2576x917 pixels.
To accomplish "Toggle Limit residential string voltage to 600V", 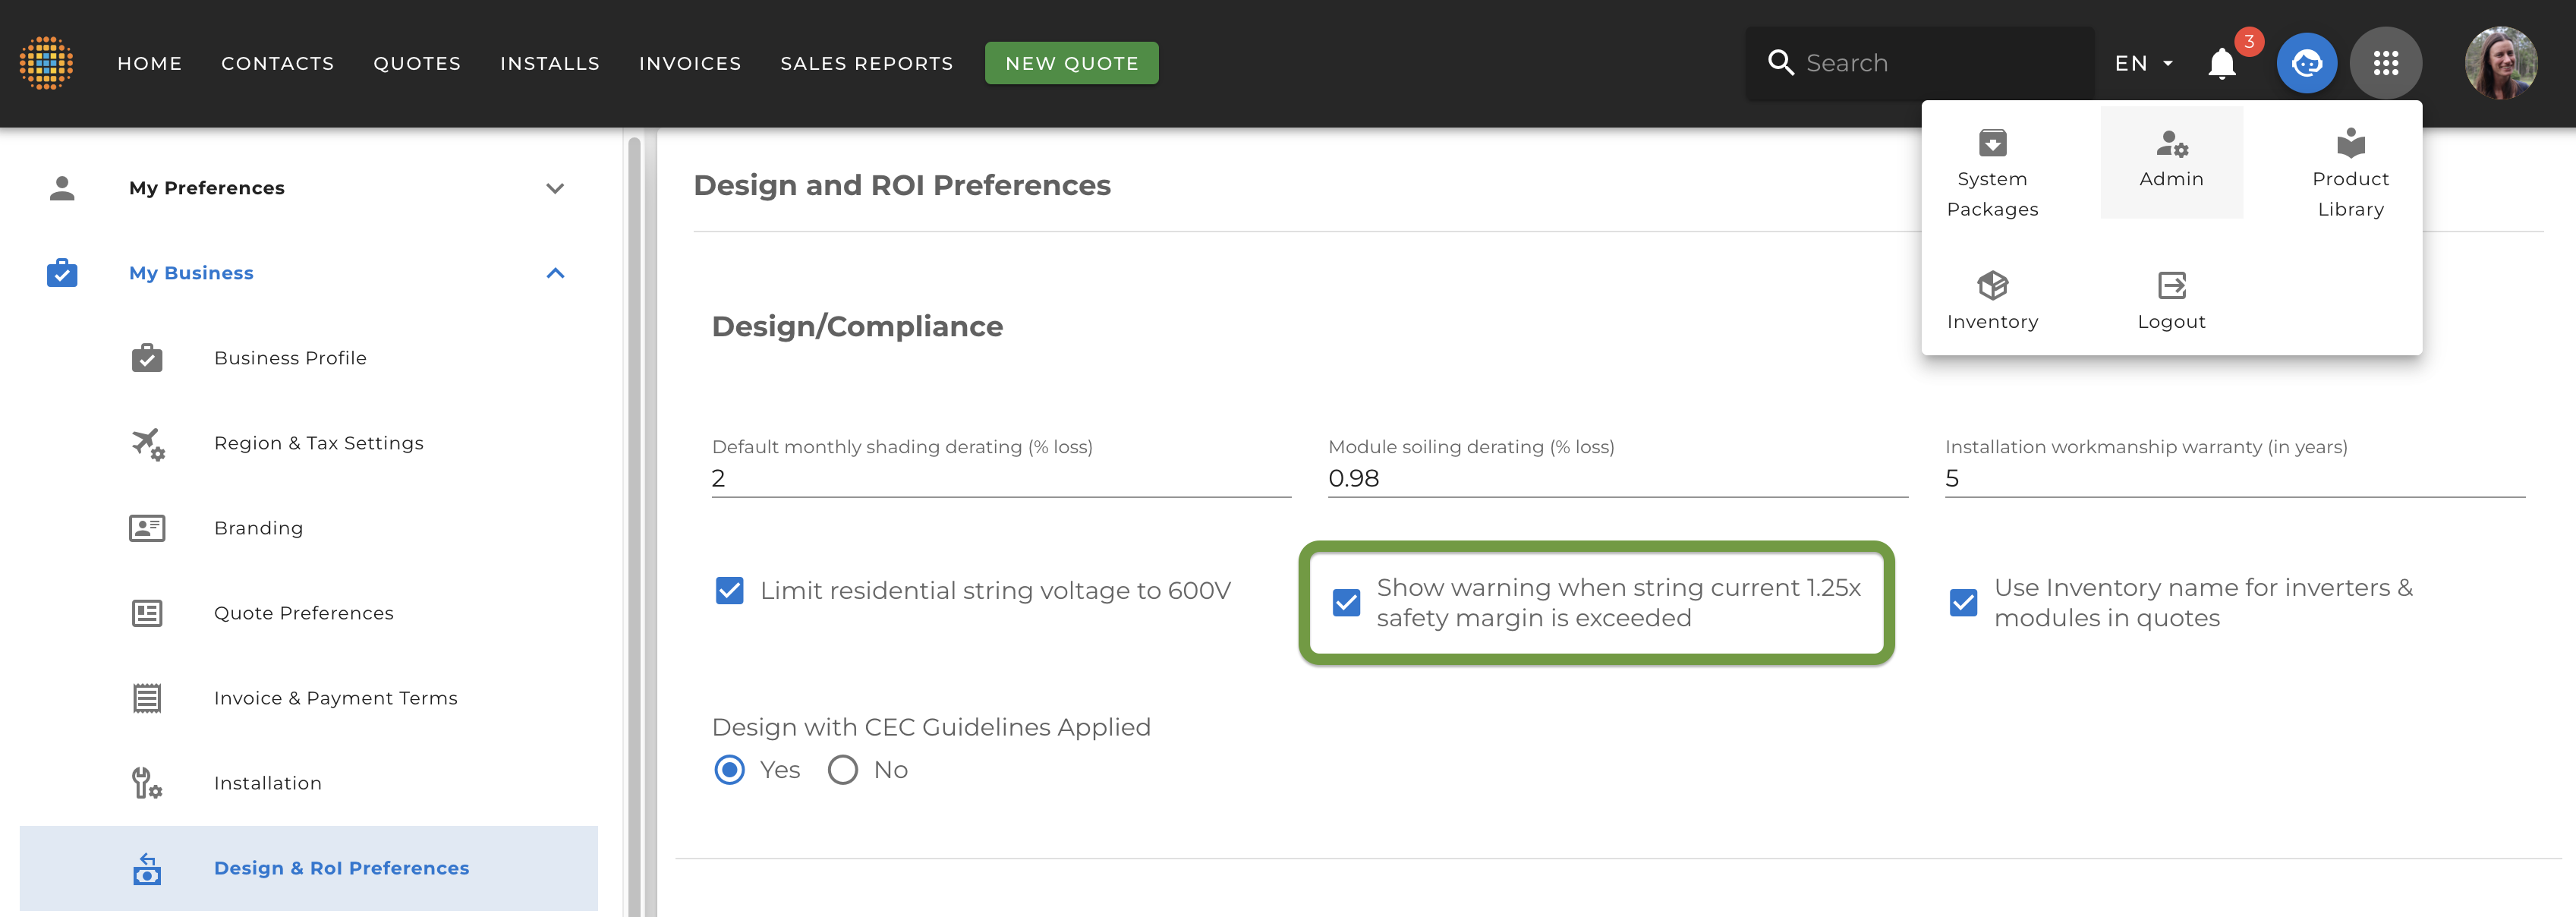I will (x=729, y=591).
